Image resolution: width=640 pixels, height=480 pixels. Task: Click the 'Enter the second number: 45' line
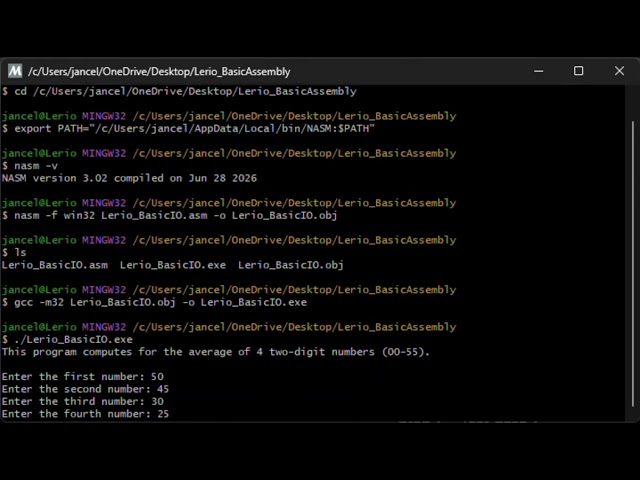(x=85, y=389)
